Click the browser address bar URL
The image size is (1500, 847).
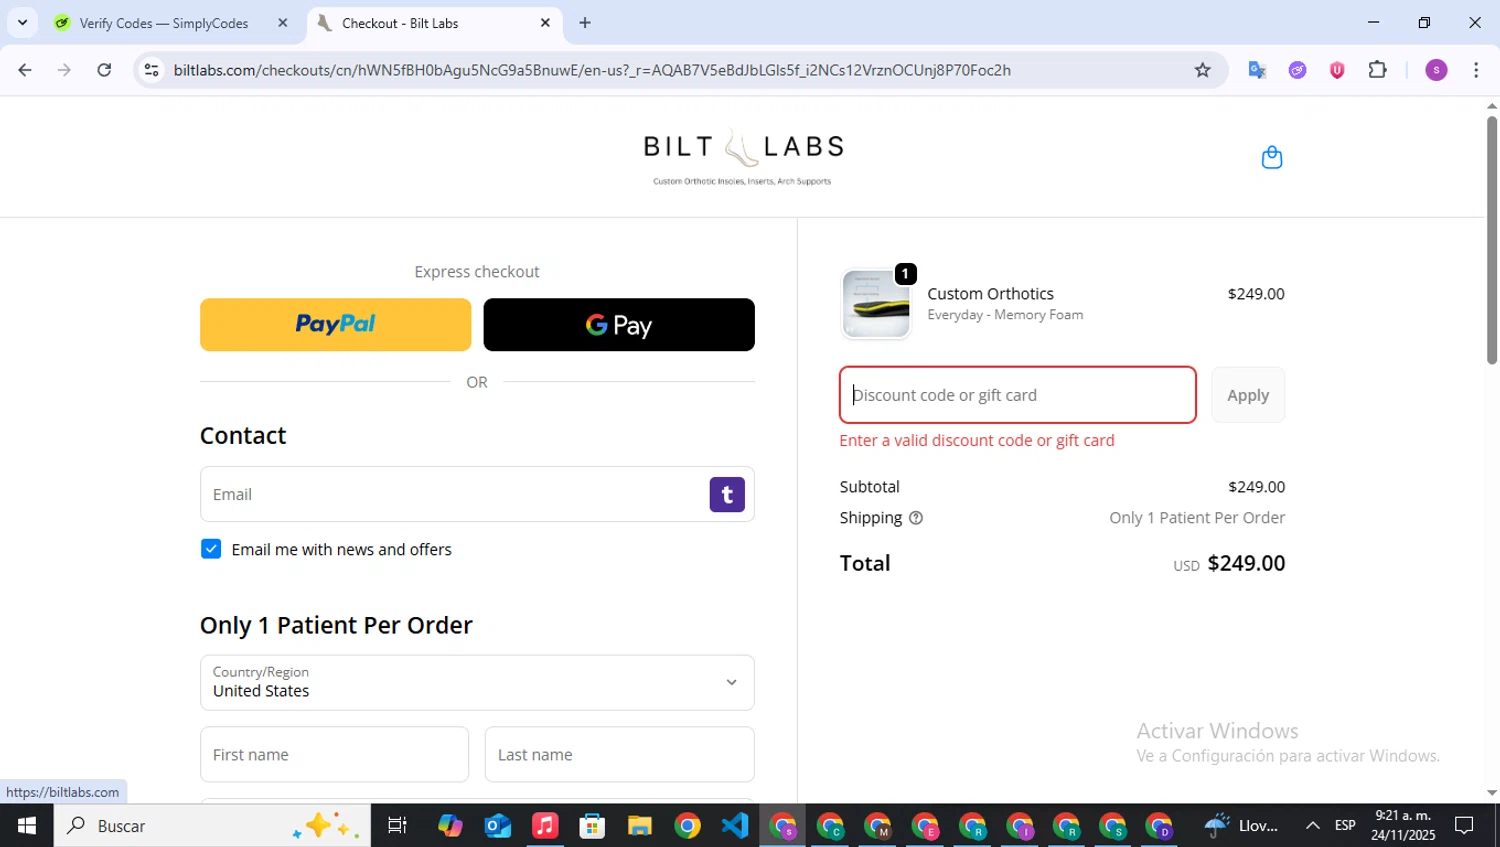tap(592, 70)
